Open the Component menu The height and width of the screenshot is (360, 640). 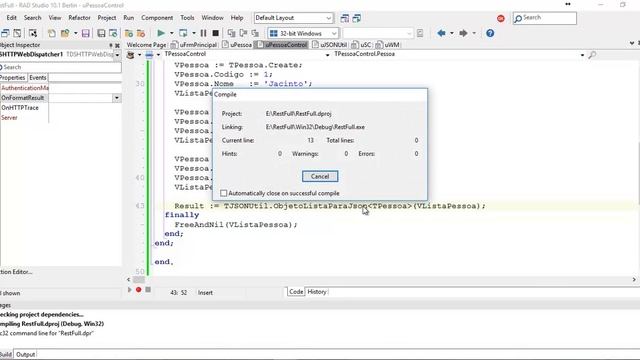click(157, 18)
